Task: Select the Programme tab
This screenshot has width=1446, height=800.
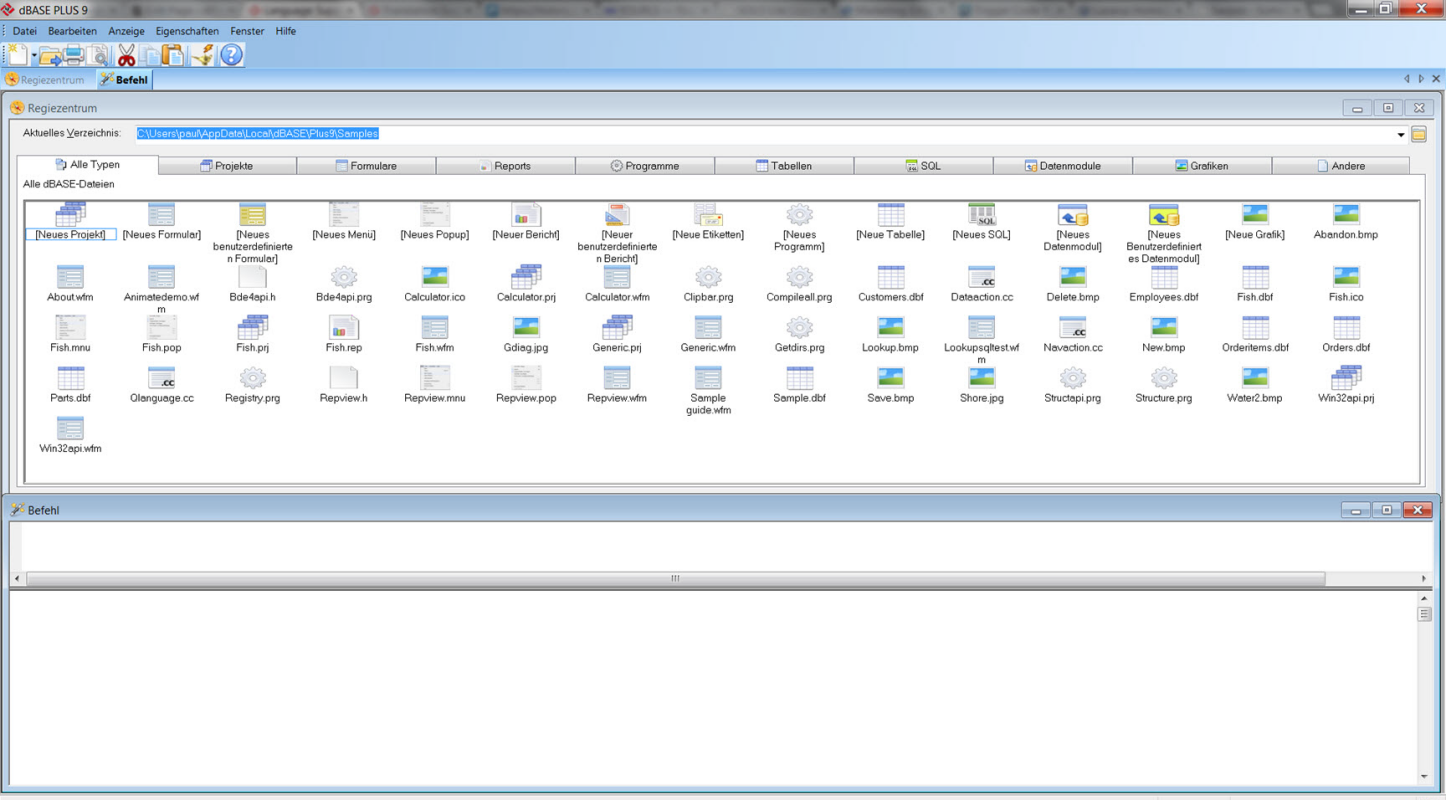Action: pos(645,166)
